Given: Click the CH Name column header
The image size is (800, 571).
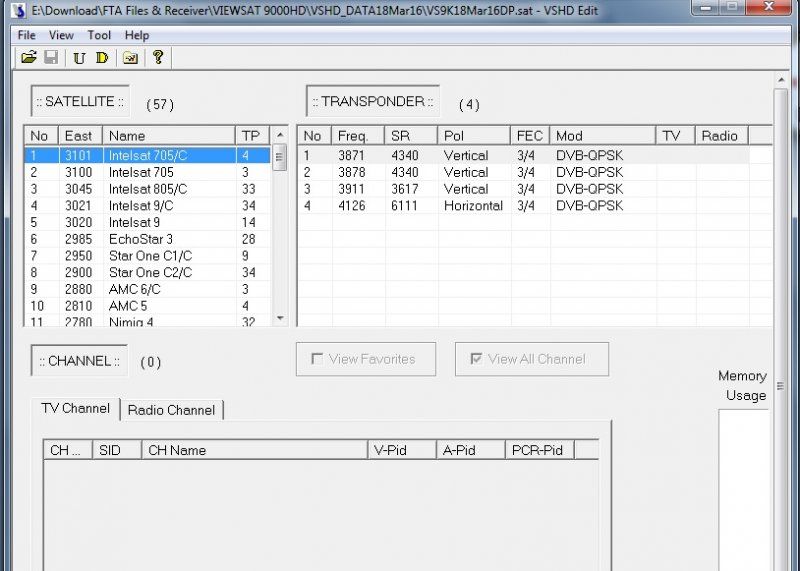Looking at the screenshot, I should click(x=254, y=450).
